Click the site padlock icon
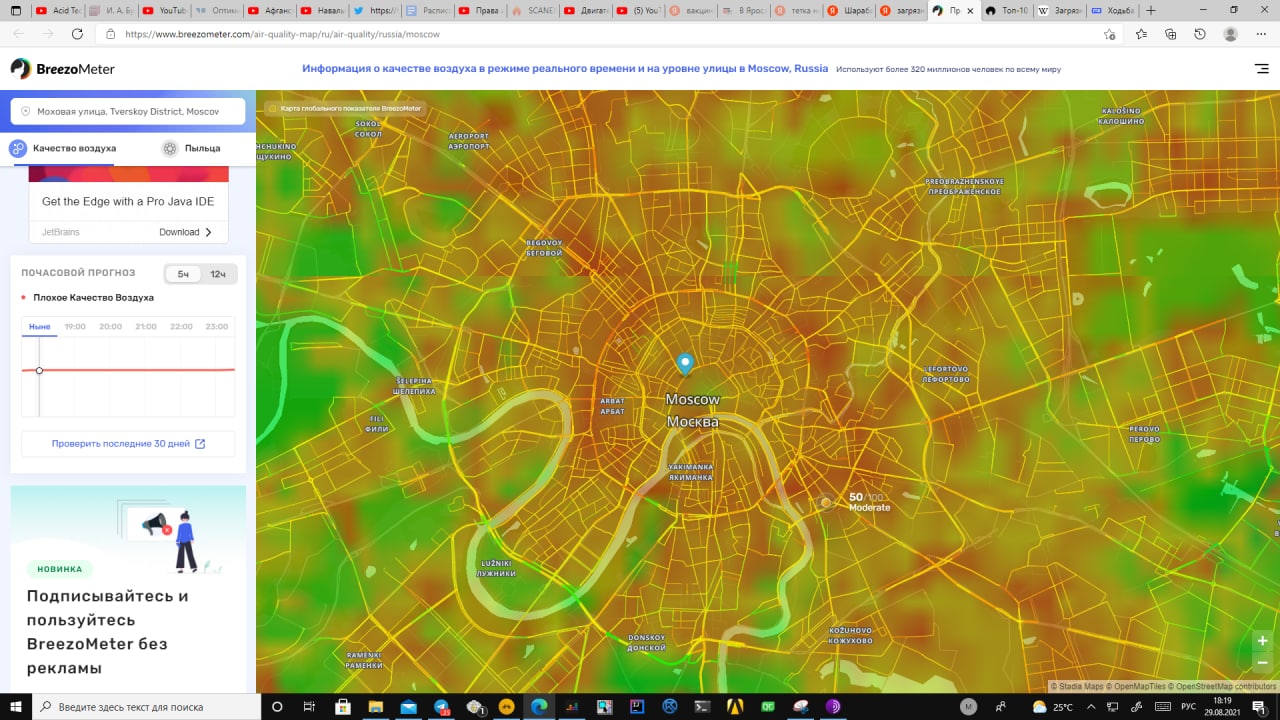Screen dimensions: 1280x720 click(111, 34)
